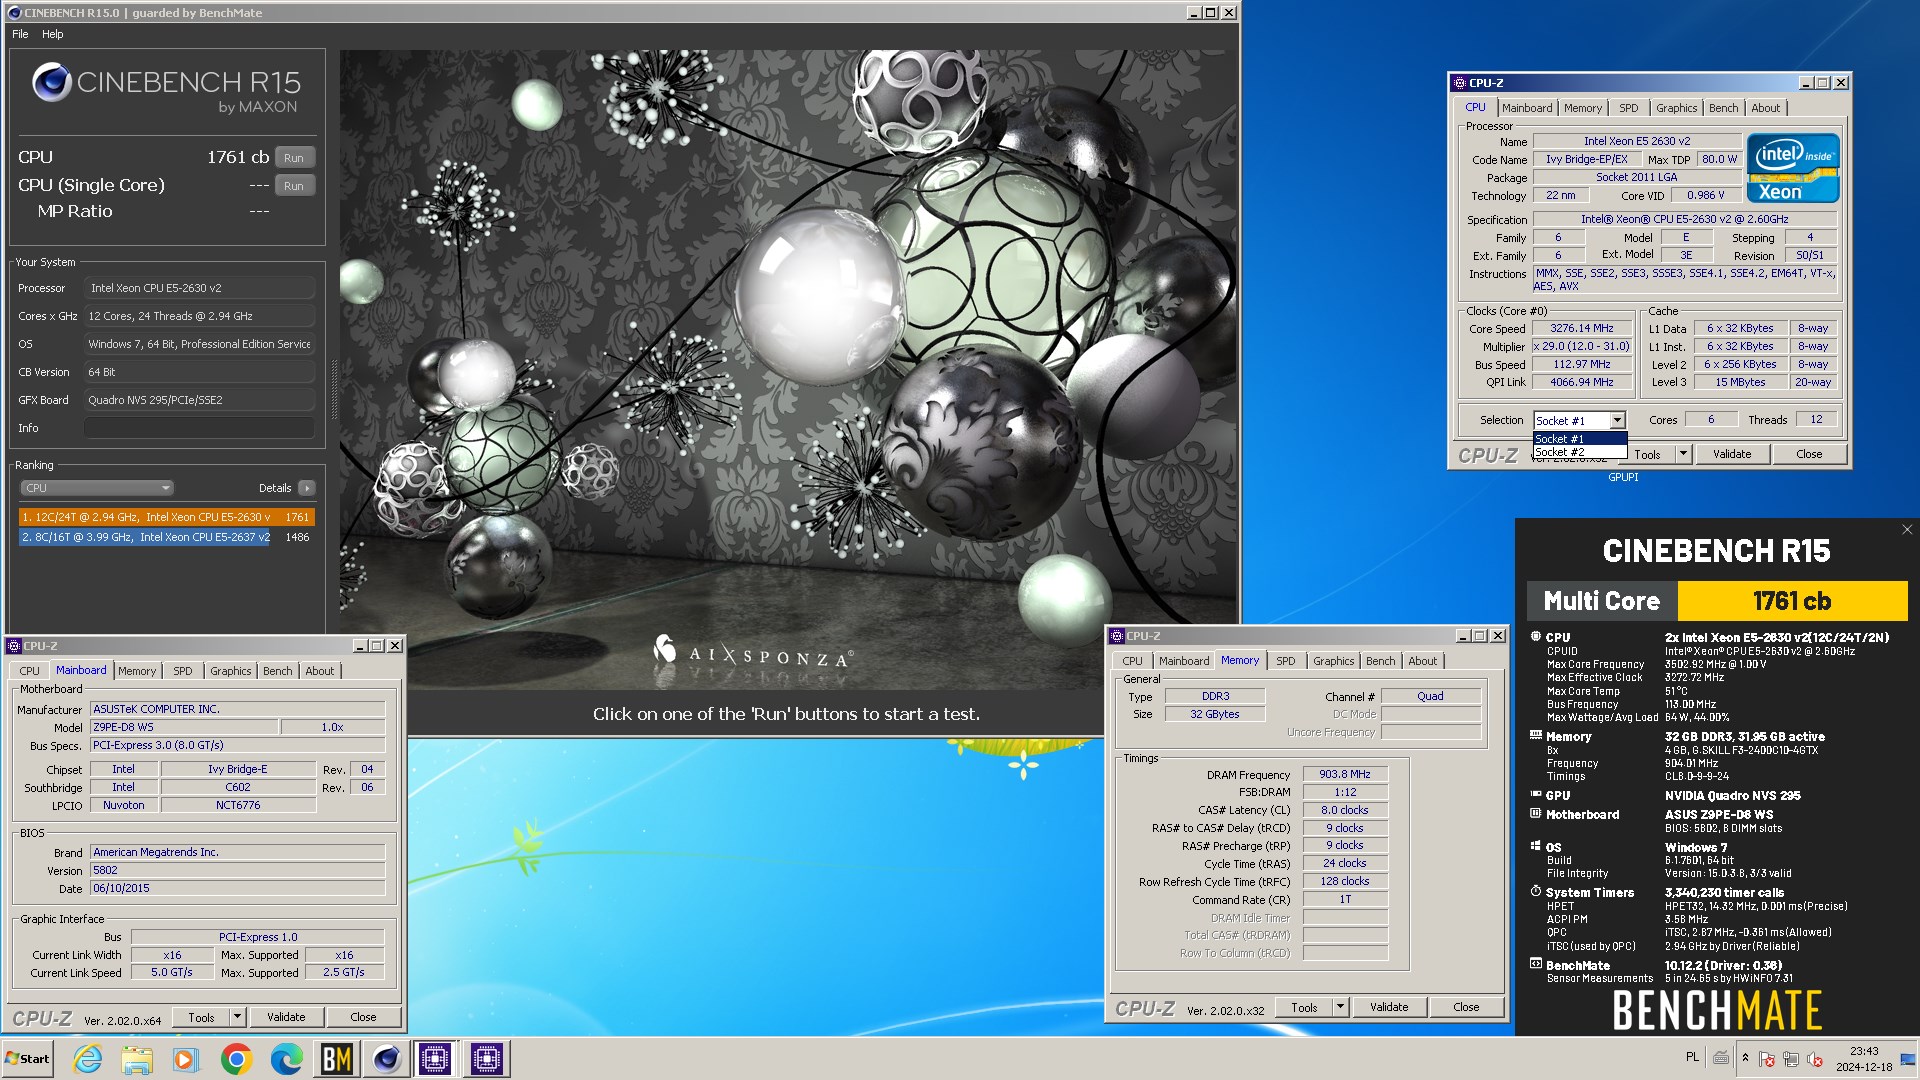
Task: Open the Cinebench Help menu
Action: coord(52,34)
